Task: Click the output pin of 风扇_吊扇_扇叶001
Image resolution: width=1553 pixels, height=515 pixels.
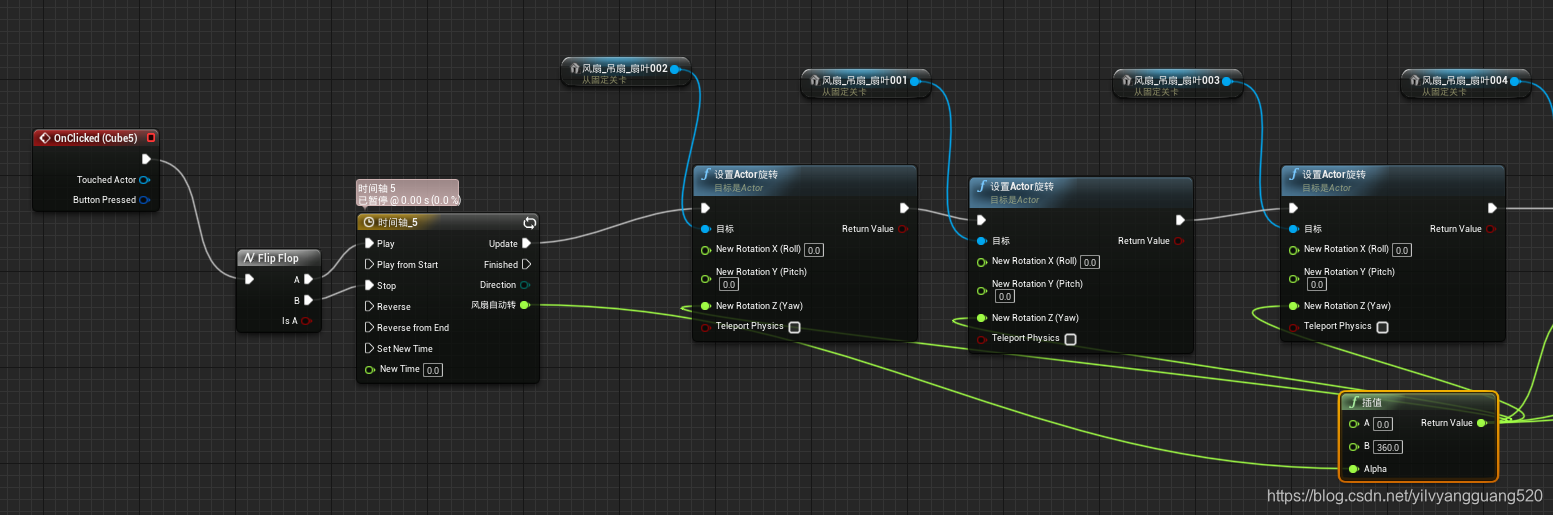Action: tap(915, 81)
